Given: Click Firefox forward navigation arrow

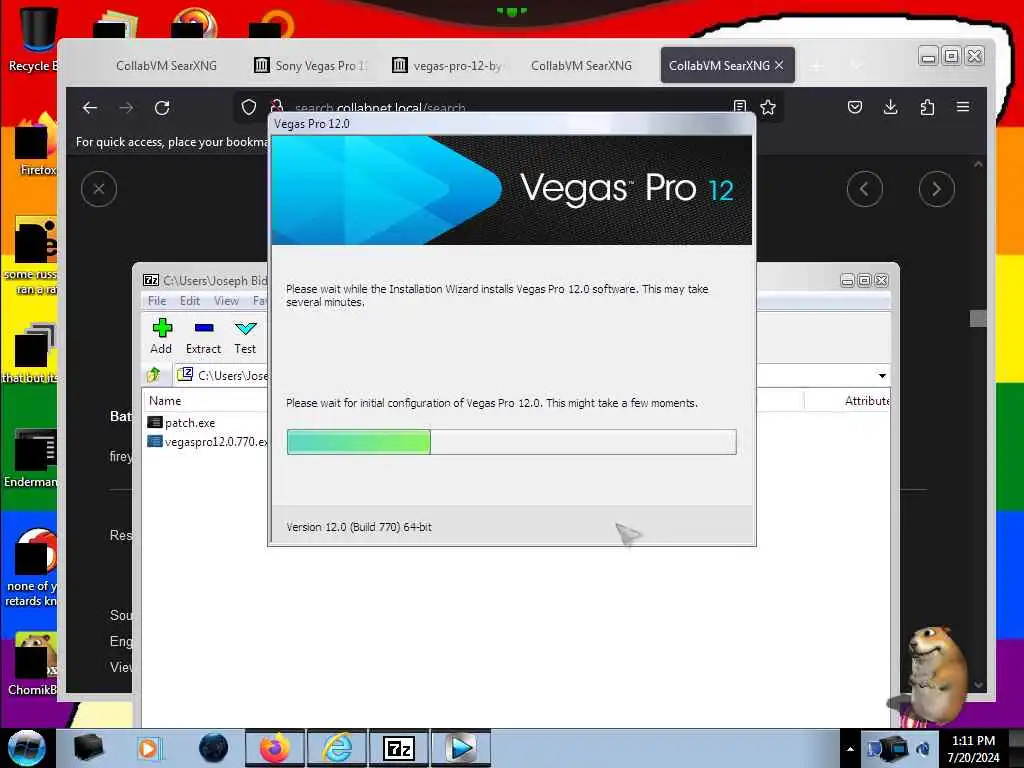Looking at the screenshot, I should click(126, 108).
